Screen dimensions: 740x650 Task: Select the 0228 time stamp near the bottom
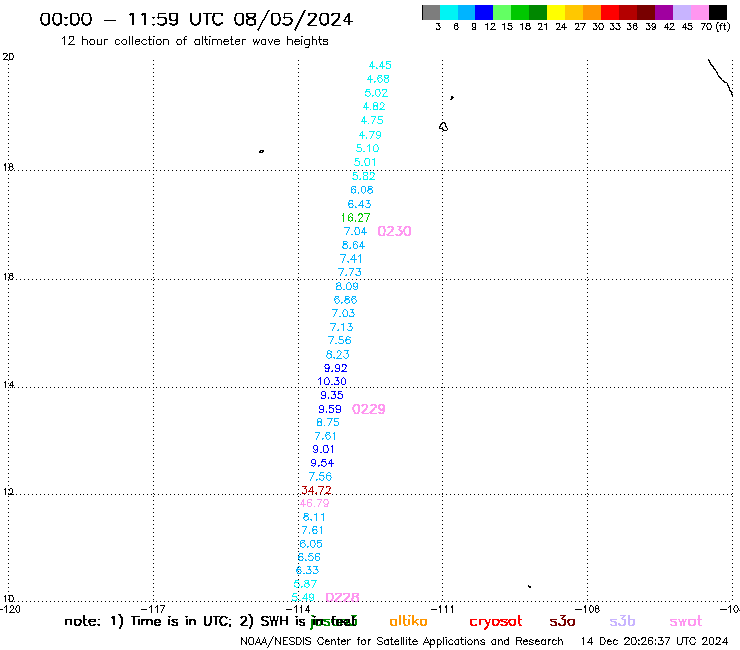point(343,597)
